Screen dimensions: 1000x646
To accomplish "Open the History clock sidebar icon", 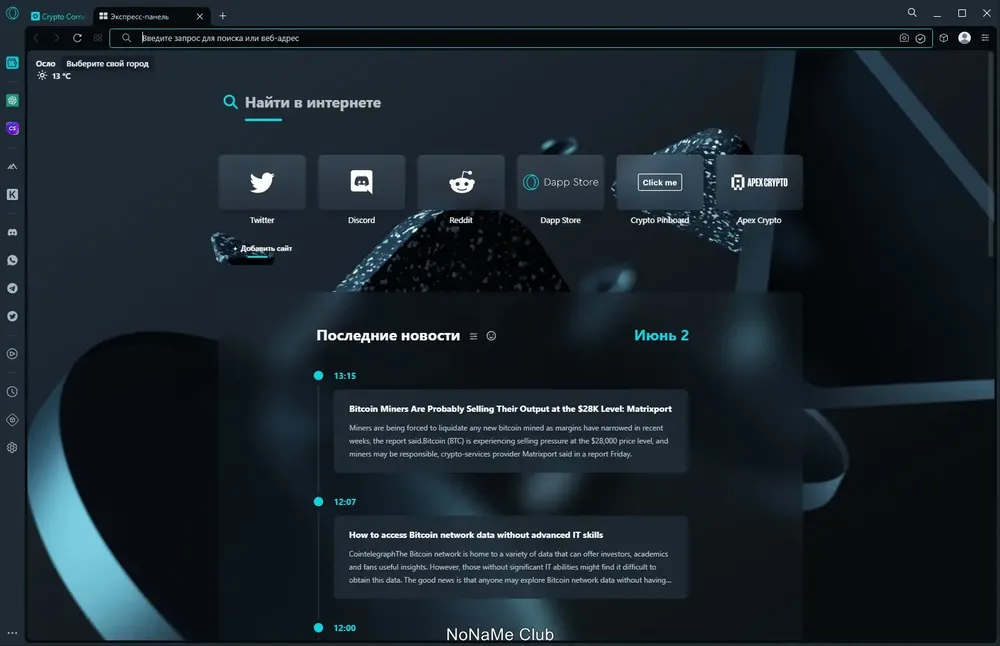I will (12, 392).
